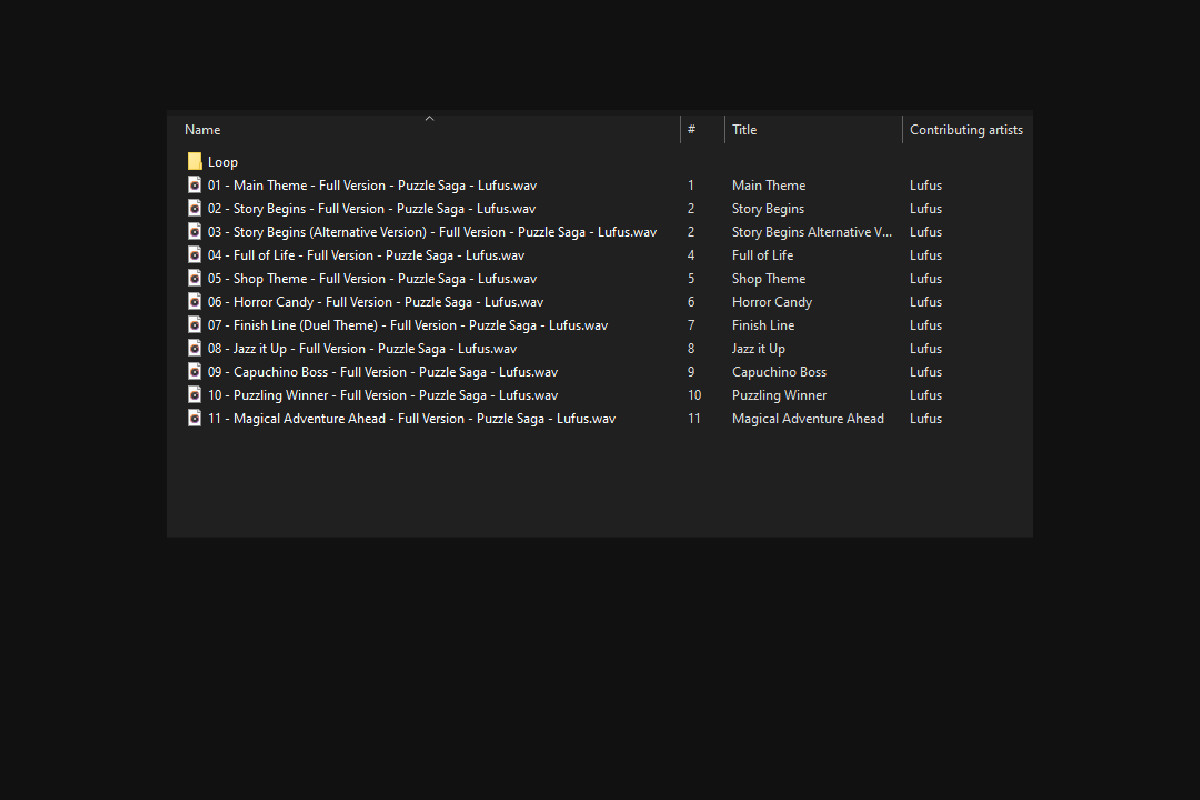
Task: Sort by the # track number column
Action: tap(691, 130)
